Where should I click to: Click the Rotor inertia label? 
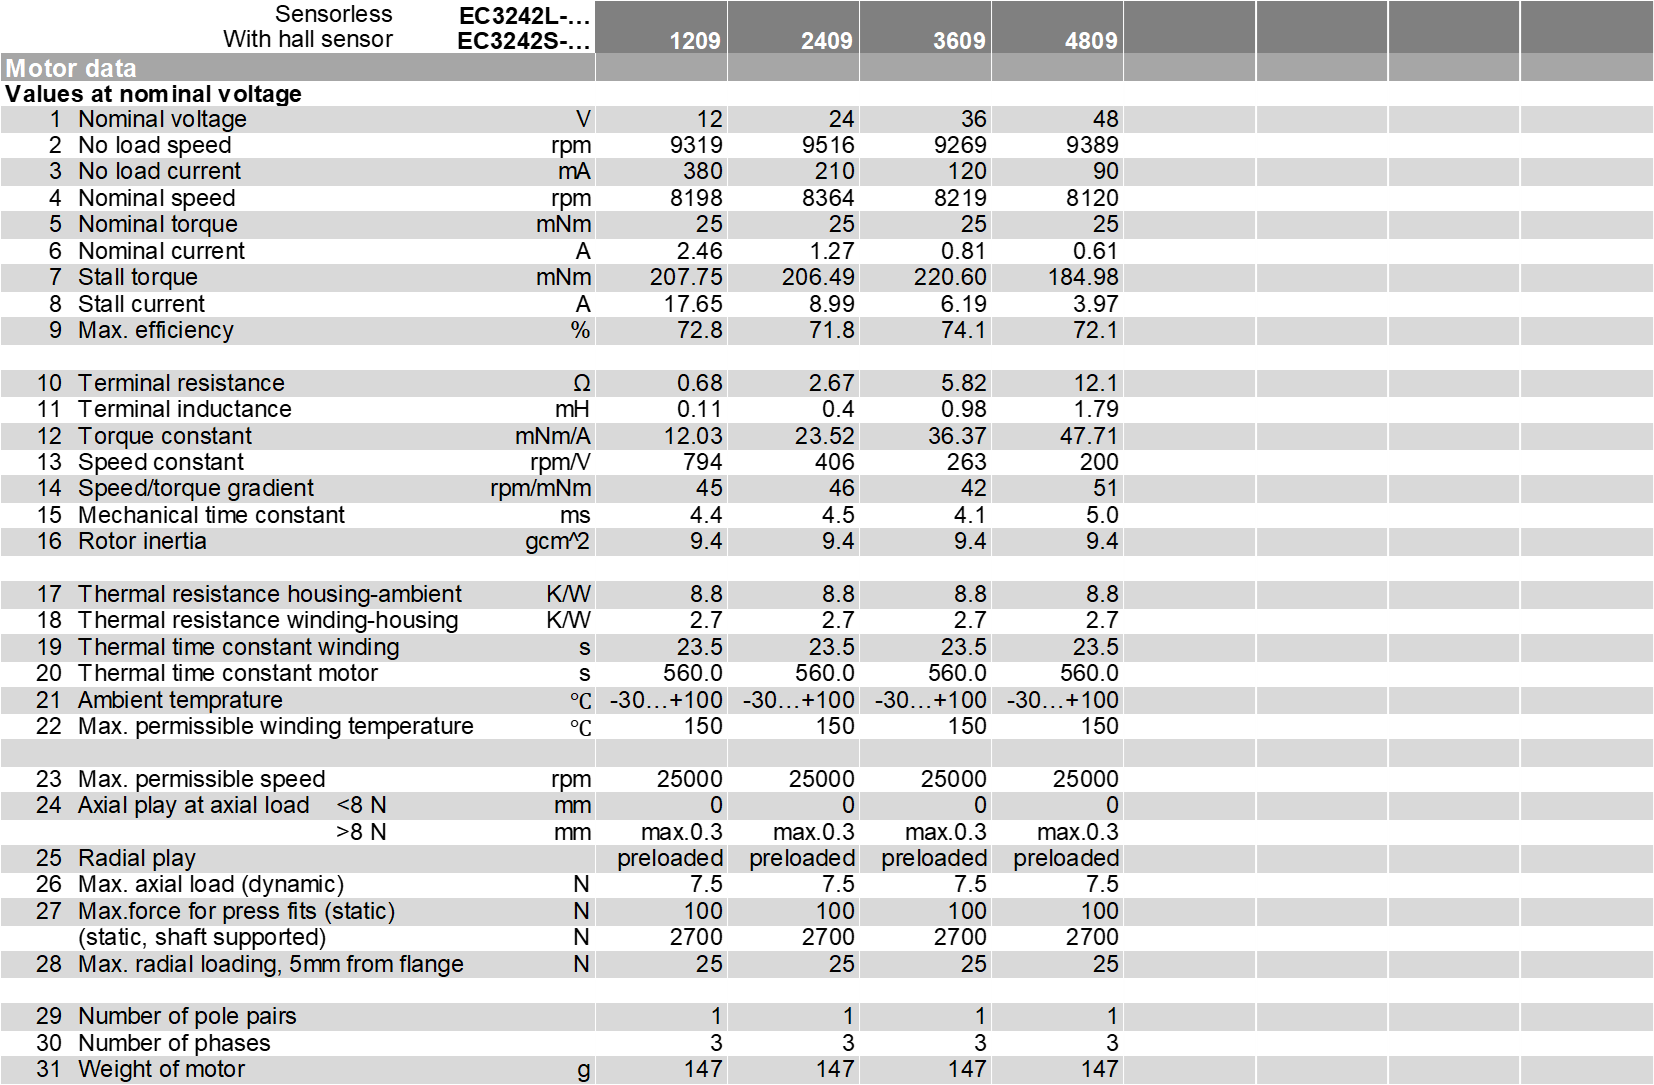tap(142, 541)
